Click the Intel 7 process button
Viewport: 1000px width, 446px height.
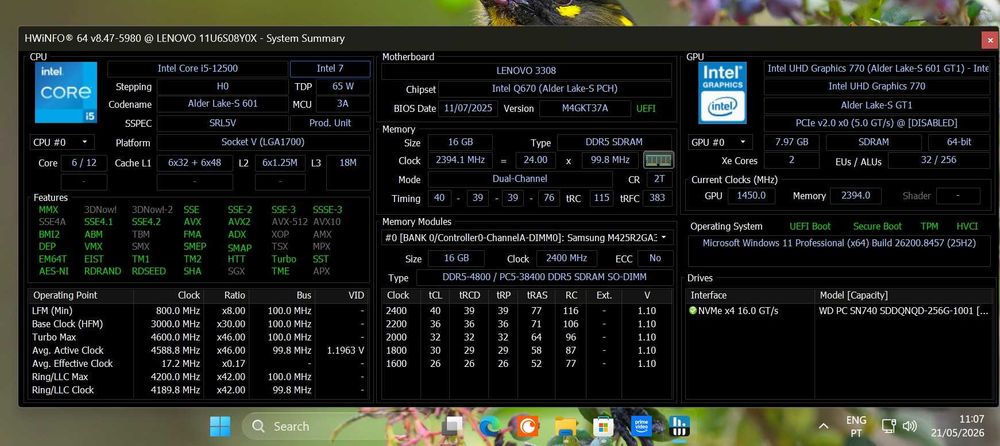tap(330, 68)
